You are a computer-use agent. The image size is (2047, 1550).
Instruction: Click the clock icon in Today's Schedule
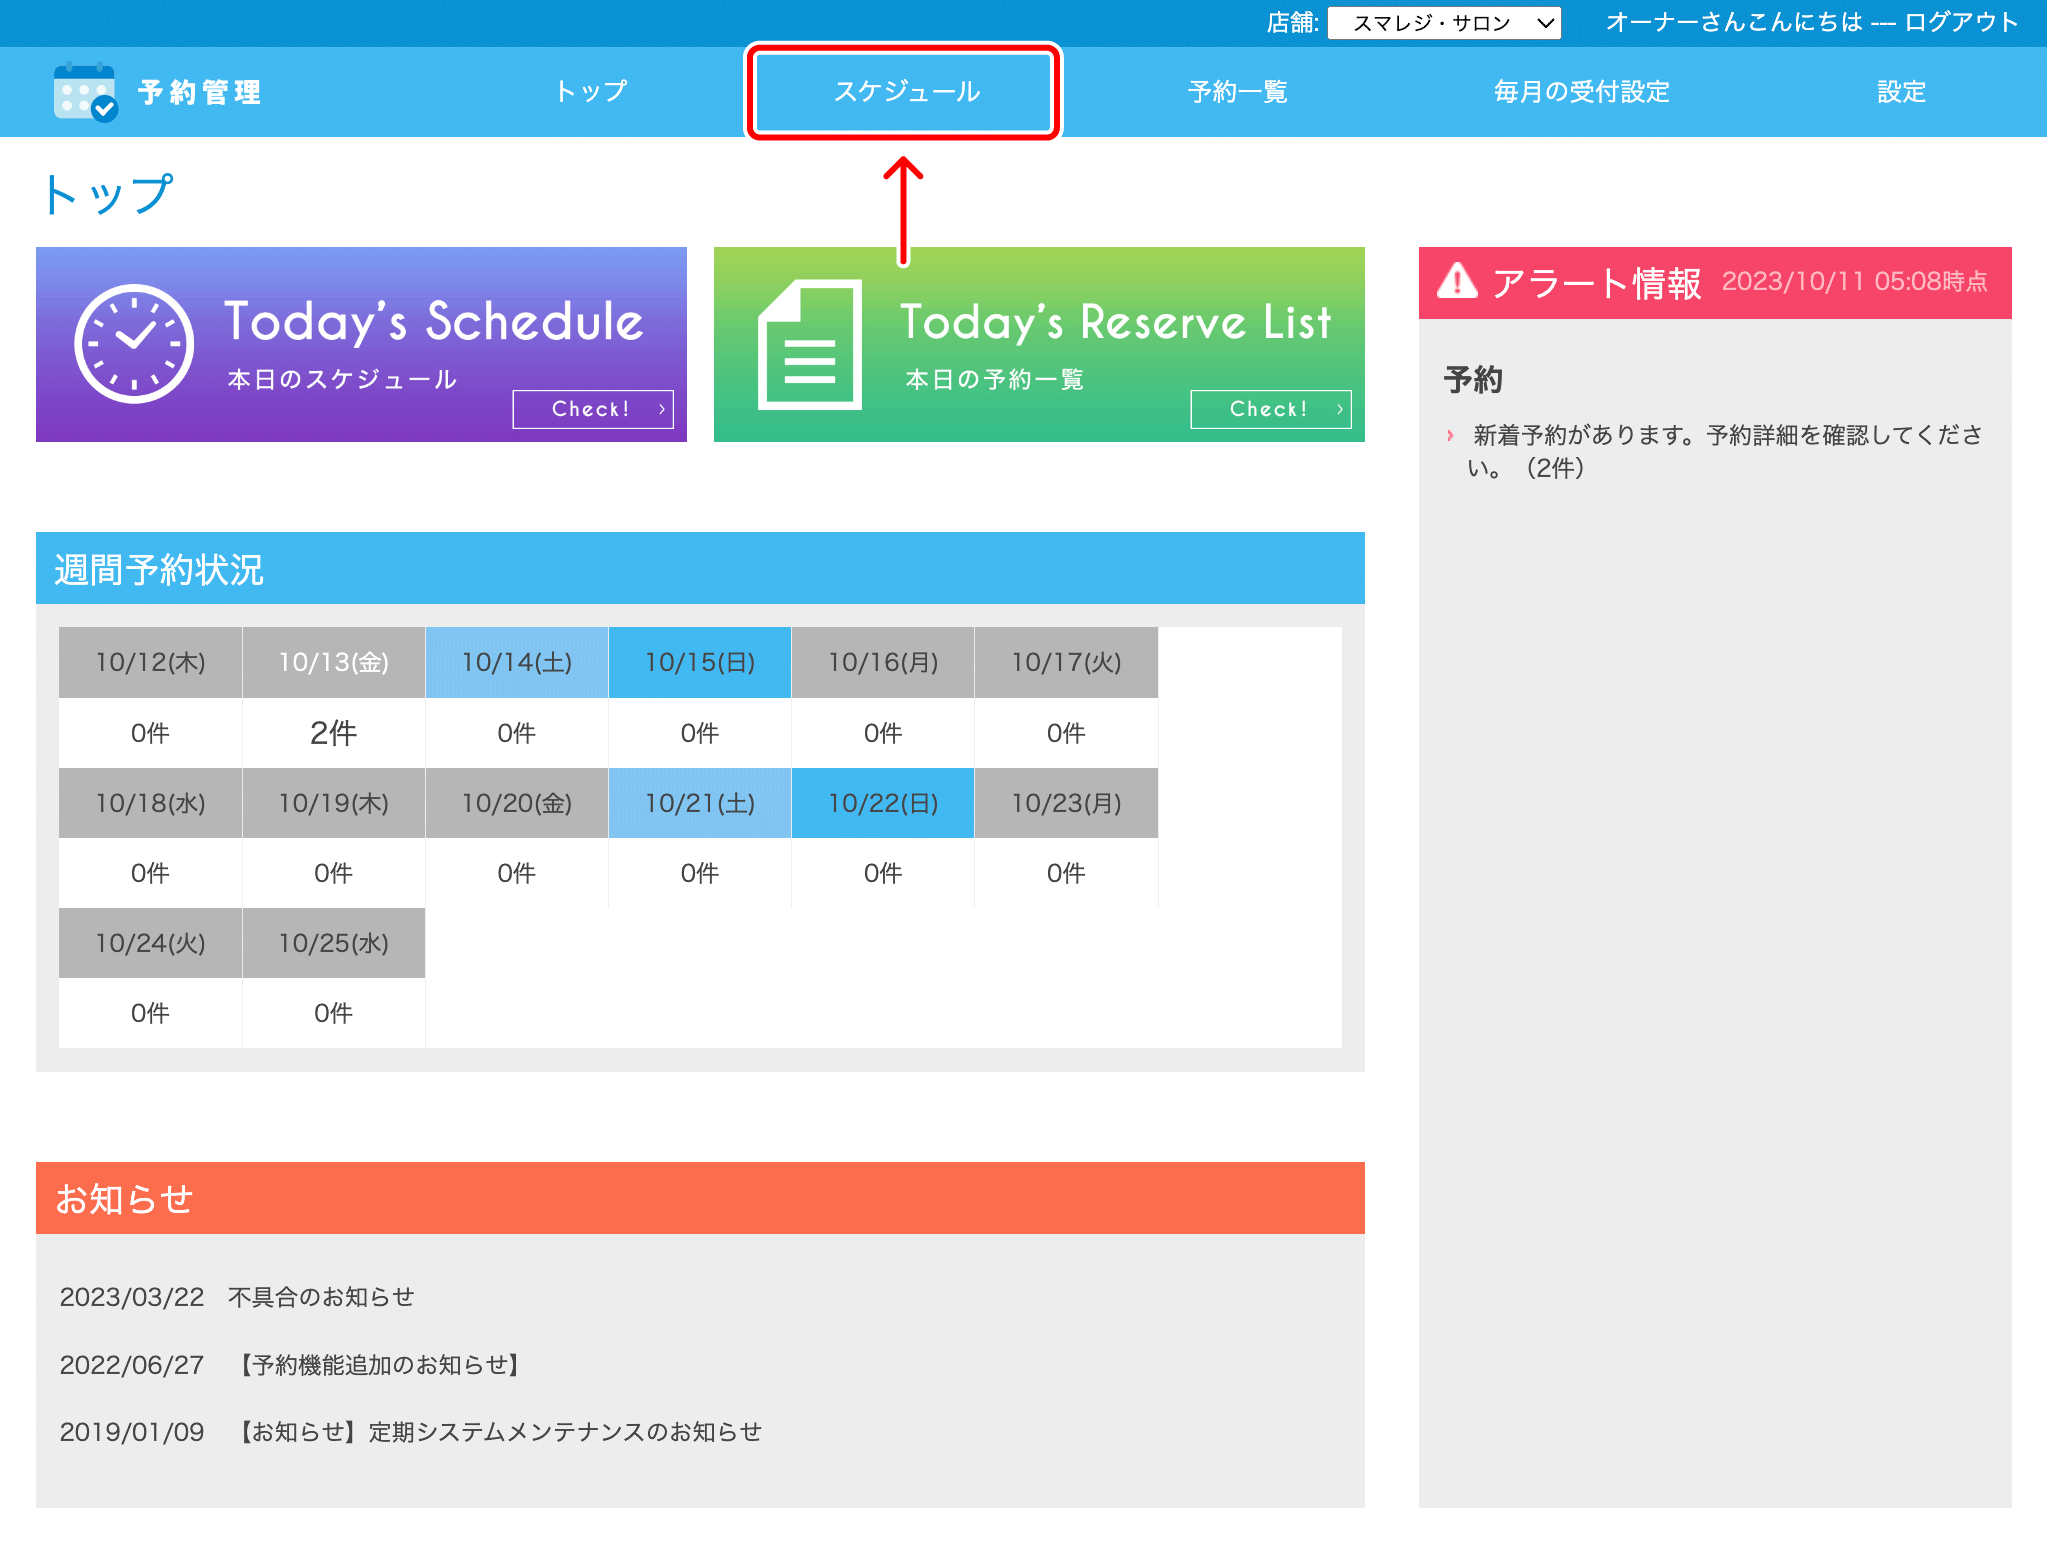coord(134,344)
